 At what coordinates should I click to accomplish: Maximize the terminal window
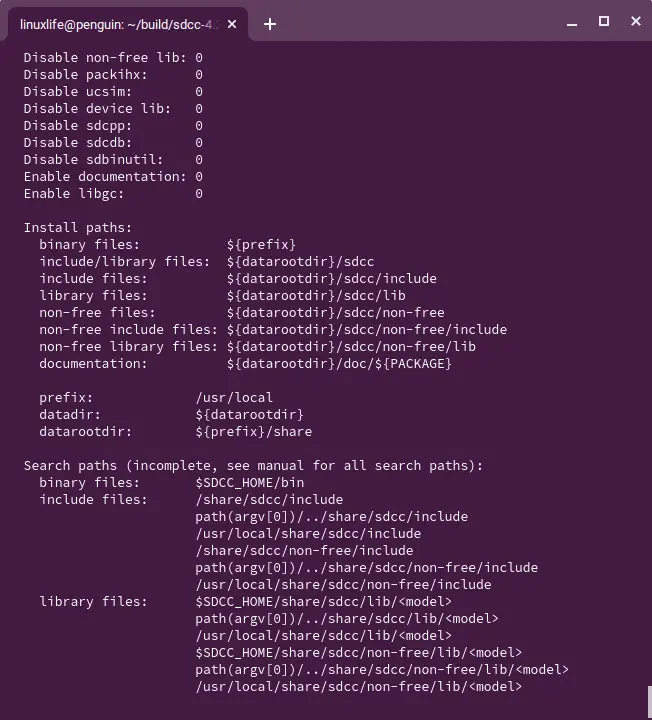point(604,21)
